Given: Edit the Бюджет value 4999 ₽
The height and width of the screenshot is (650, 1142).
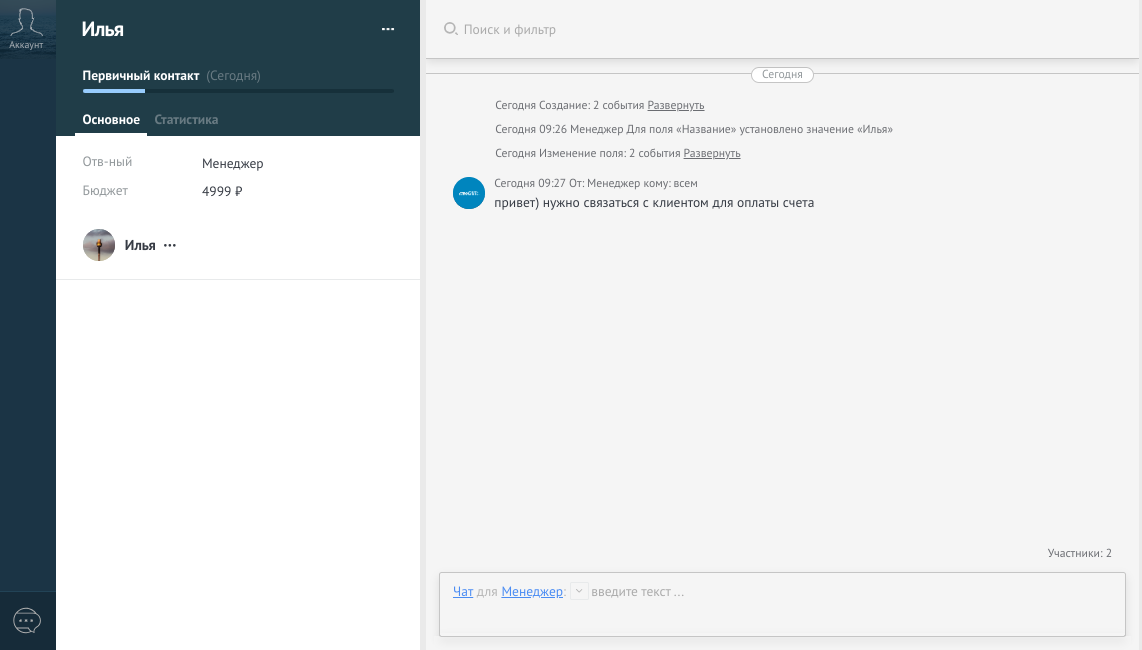Looking at the screenshot, I should pyautogui.click(x=222, y=191).
